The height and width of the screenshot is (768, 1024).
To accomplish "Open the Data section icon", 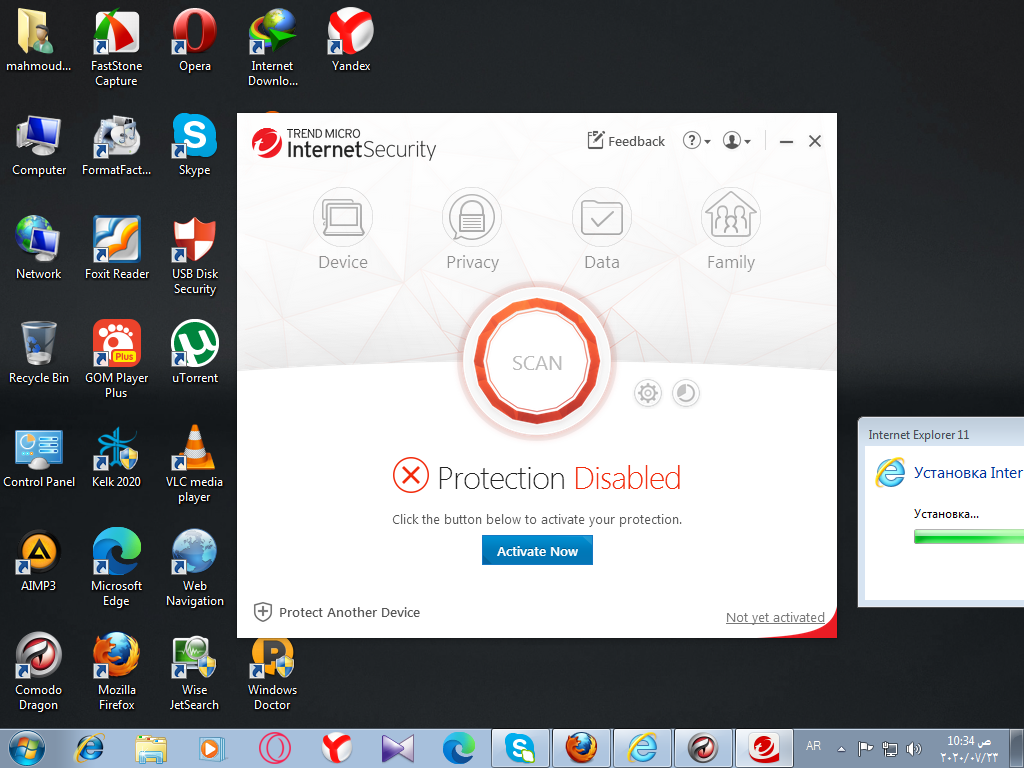I will tap(601, 217).
